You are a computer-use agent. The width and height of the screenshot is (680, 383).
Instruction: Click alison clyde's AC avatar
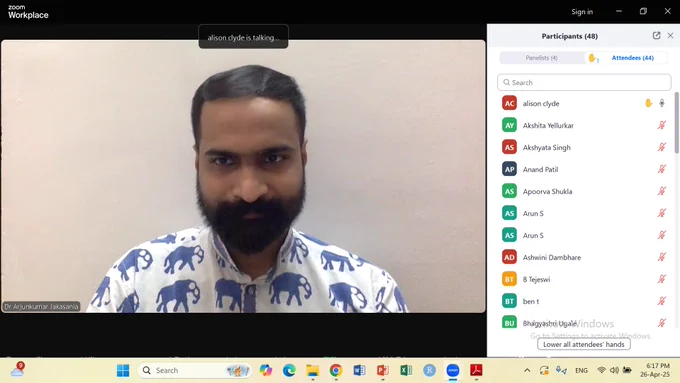[509, 103]
